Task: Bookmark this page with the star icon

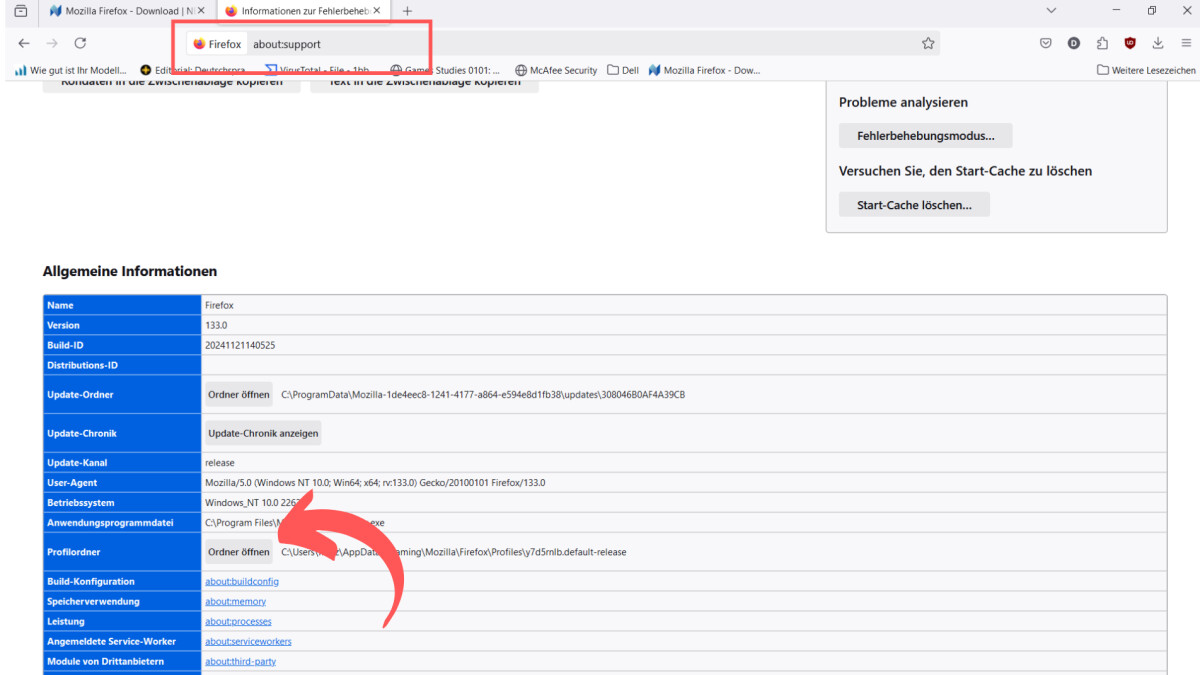Action: 928,43
